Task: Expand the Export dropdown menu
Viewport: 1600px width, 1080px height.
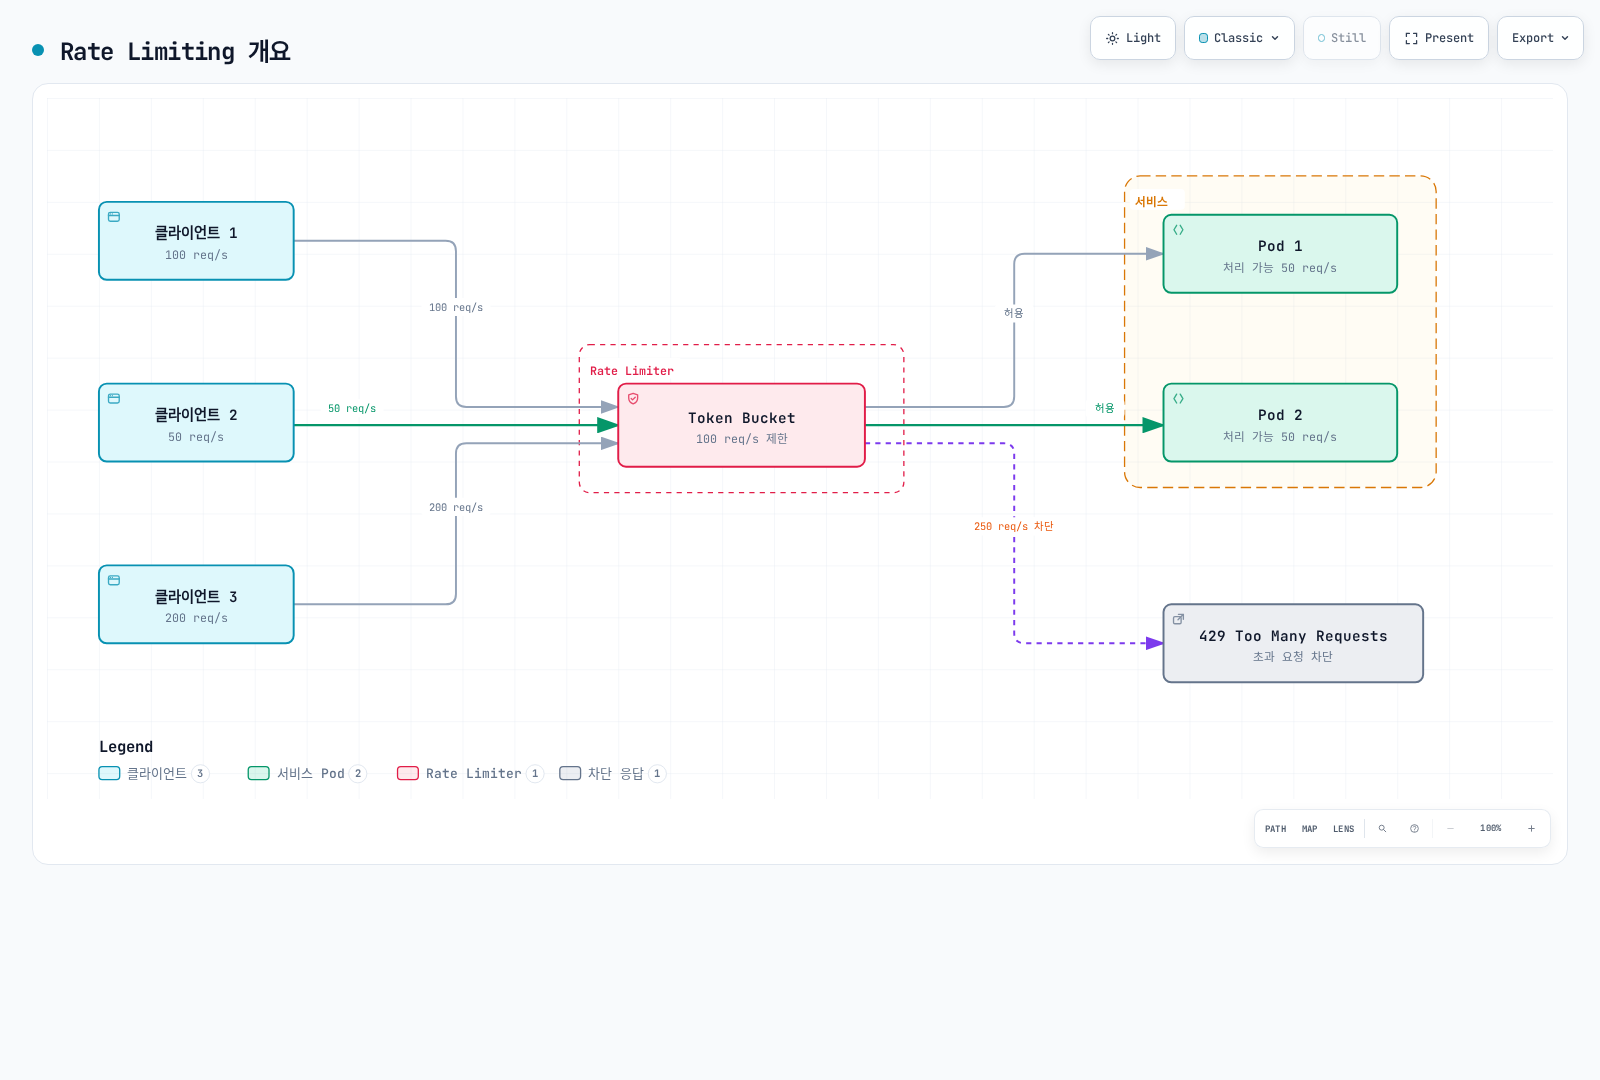Action: [1540, 38]
